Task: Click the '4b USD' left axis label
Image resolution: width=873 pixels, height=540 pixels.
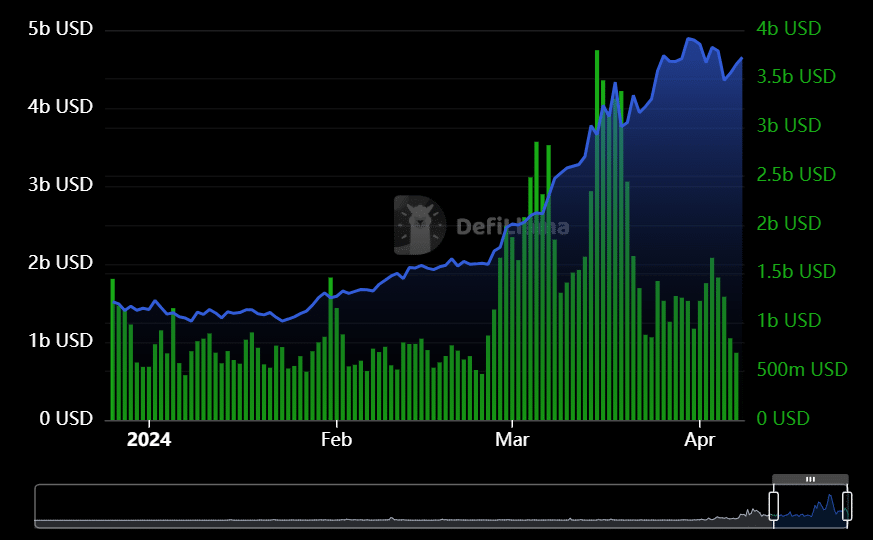Action: click(x=60, y=106)
